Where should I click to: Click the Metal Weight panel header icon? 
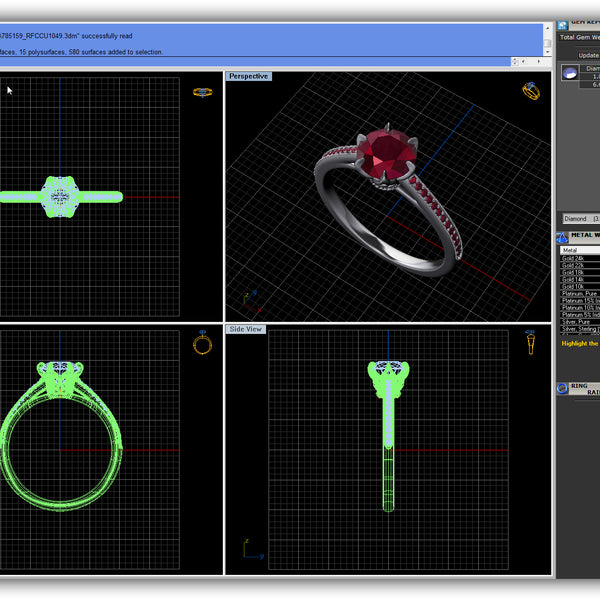click(562, 237)
